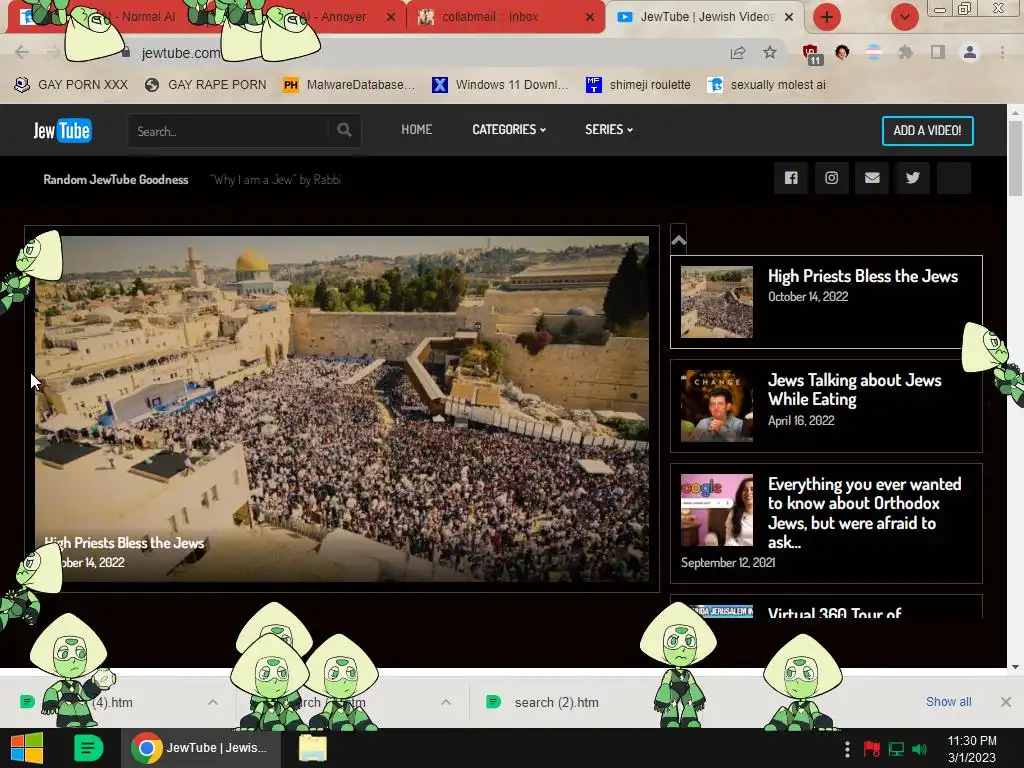Go to the HOME menu item
The height and width of the screenshot is (768, 1024).
[x=417, y=129]
